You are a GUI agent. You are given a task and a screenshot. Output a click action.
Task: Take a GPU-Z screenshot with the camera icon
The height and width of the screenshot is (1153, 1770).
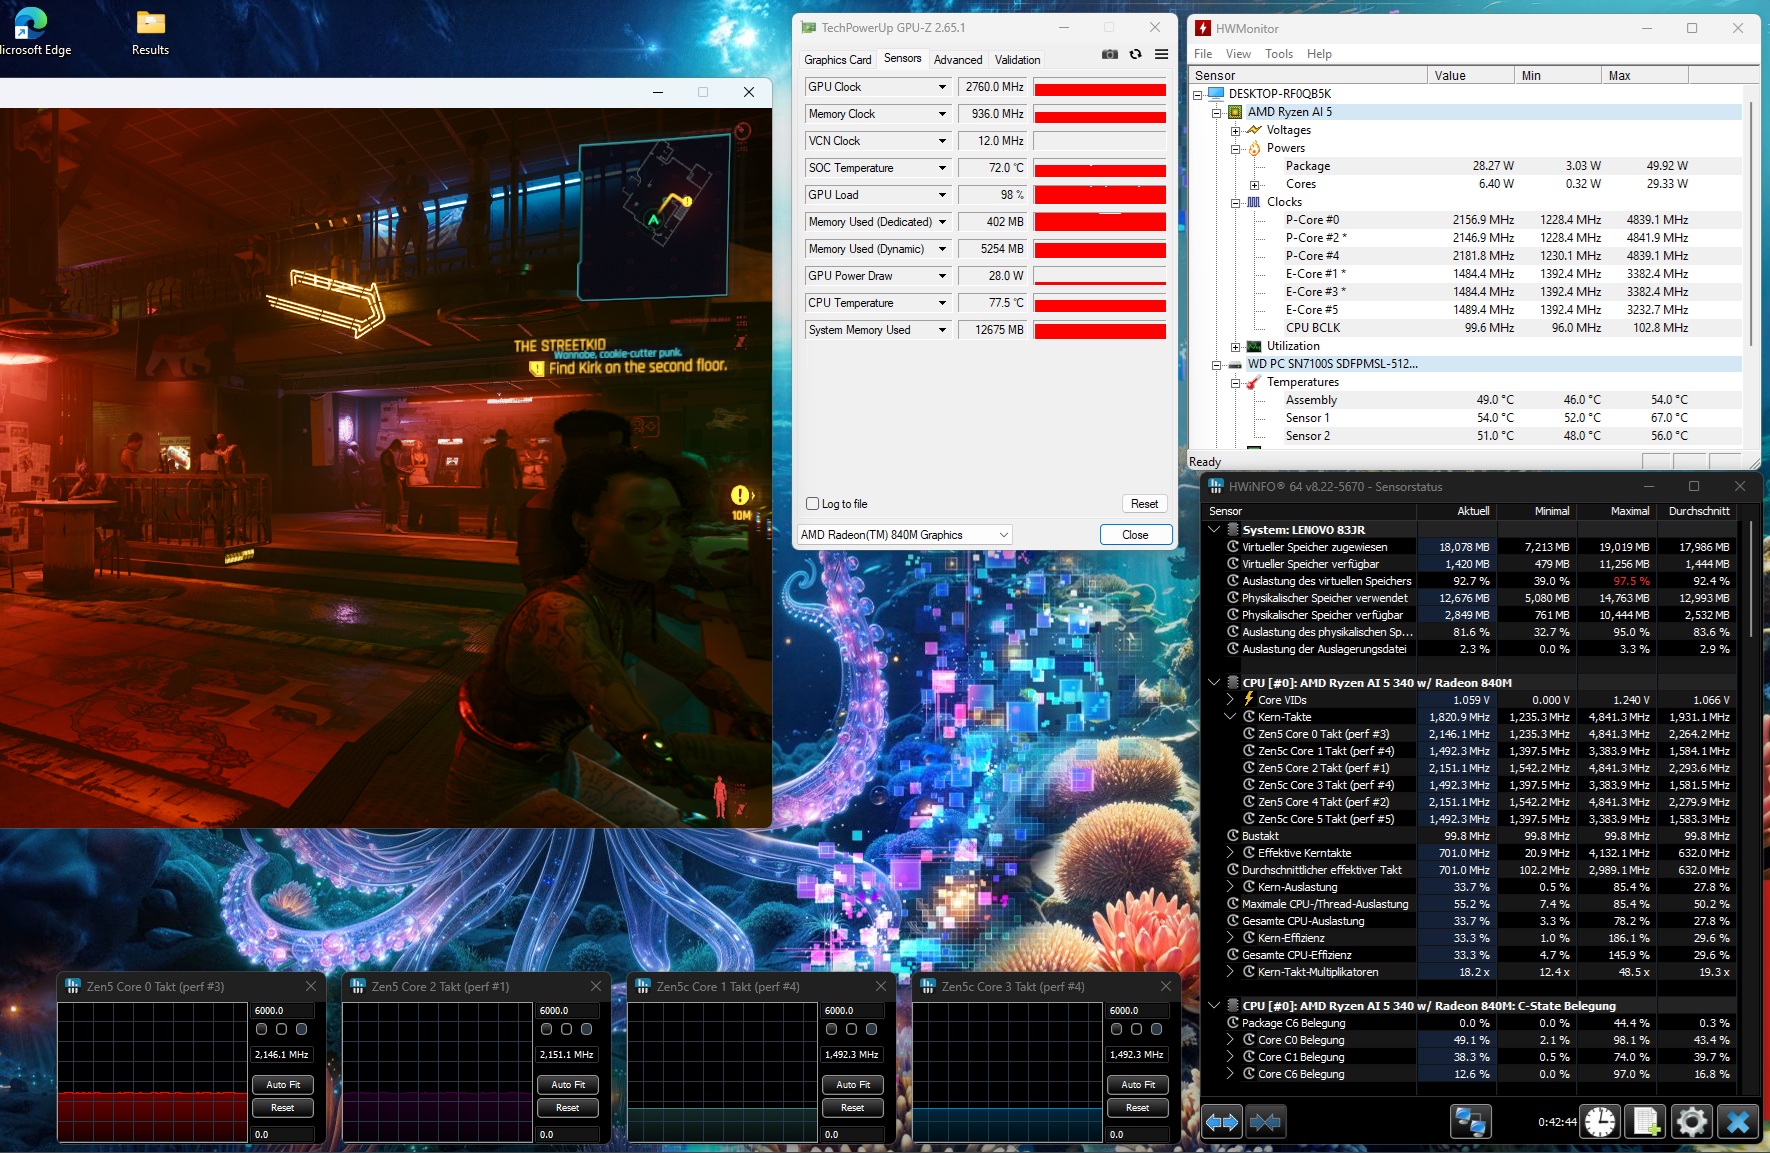click(x=1109, y=54)
